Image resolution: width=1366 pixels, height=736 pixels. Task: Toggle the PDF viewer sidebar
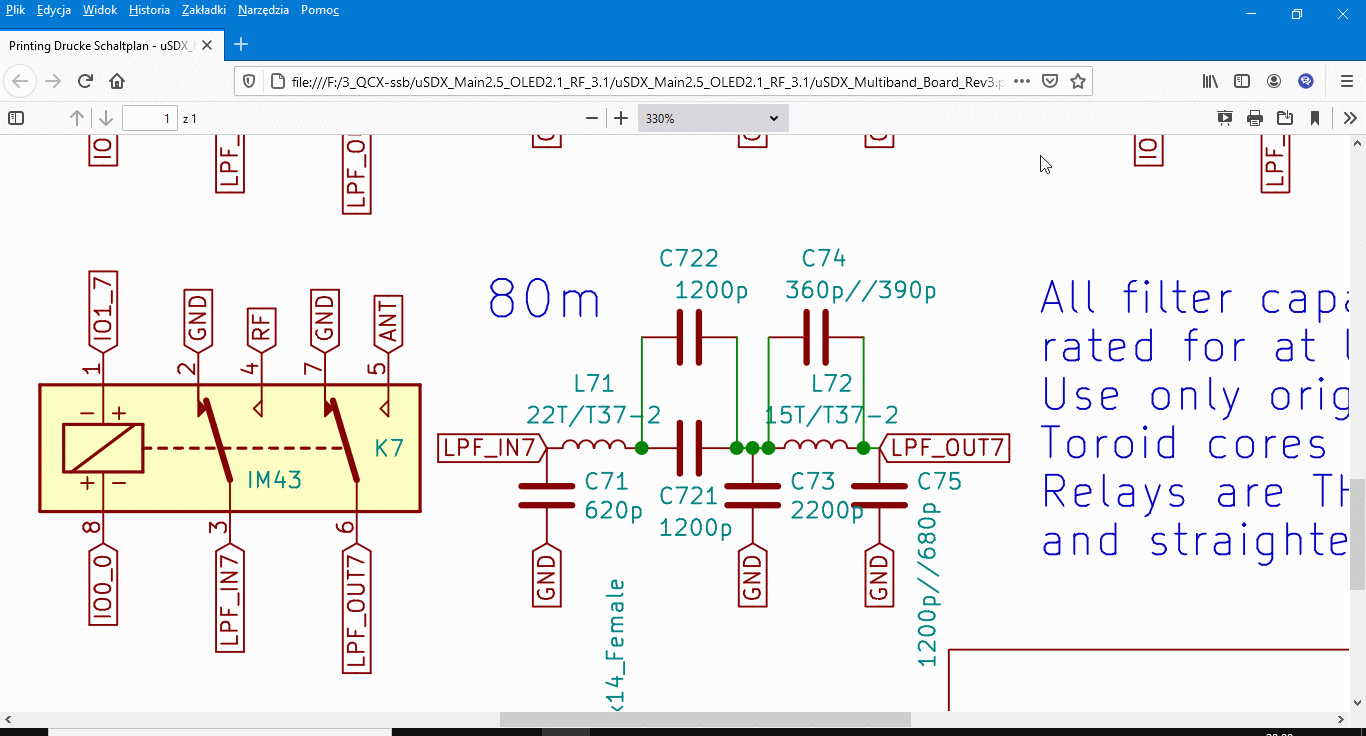[x=16, y=118]
